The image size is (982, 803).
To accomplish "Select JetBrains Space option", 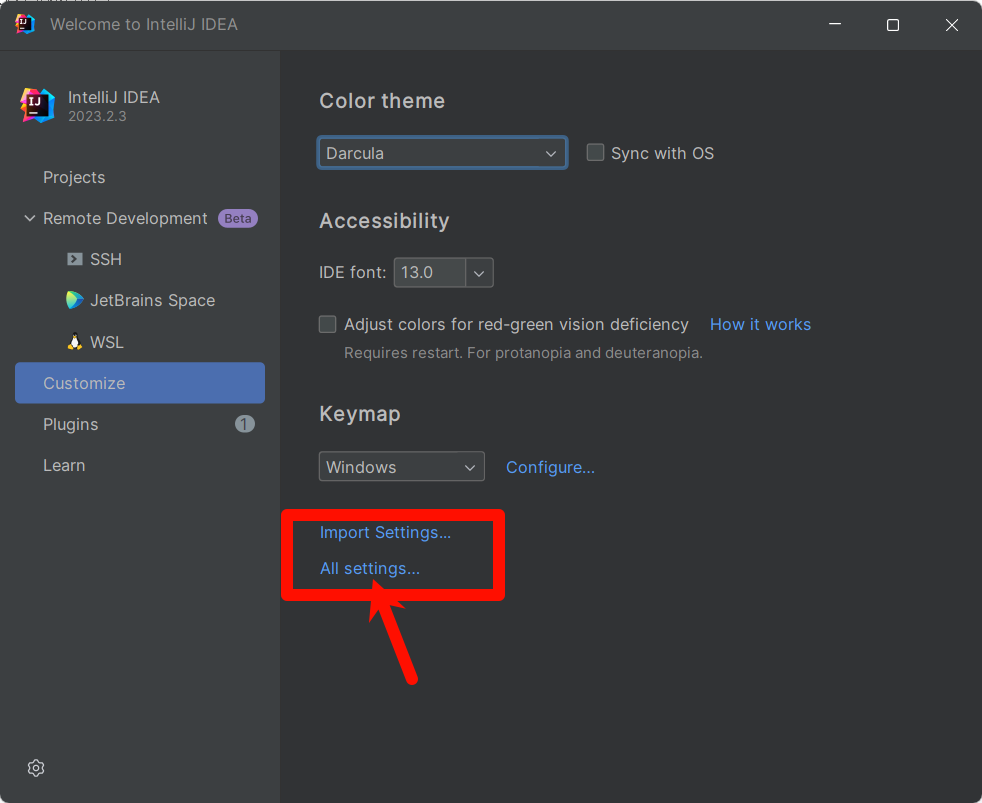I will click(152, 301).
